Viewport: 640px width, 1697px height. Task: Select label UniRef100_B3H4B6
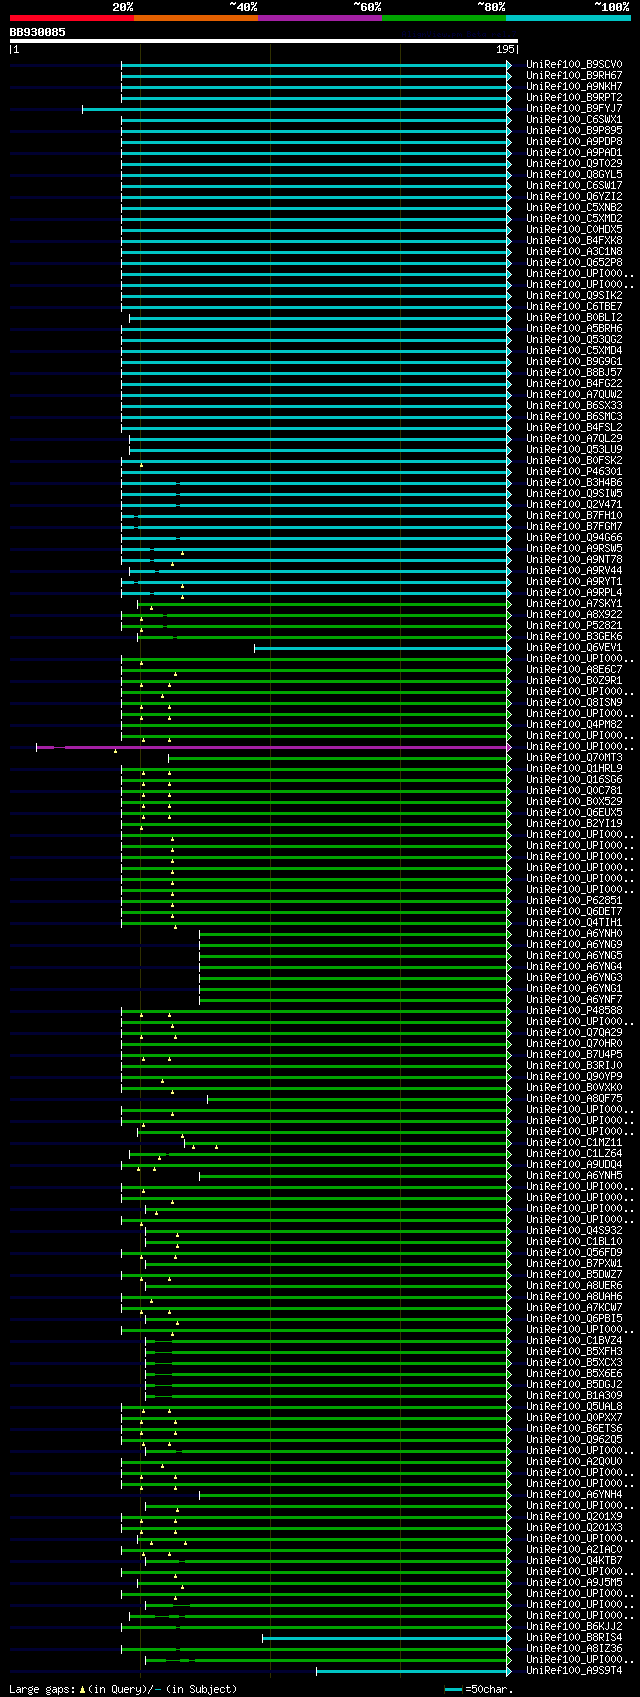click(574, 483)
